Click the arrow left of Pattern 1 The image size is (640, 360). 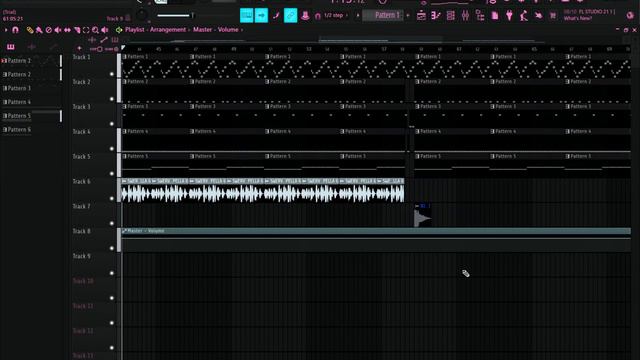[358, 16]
